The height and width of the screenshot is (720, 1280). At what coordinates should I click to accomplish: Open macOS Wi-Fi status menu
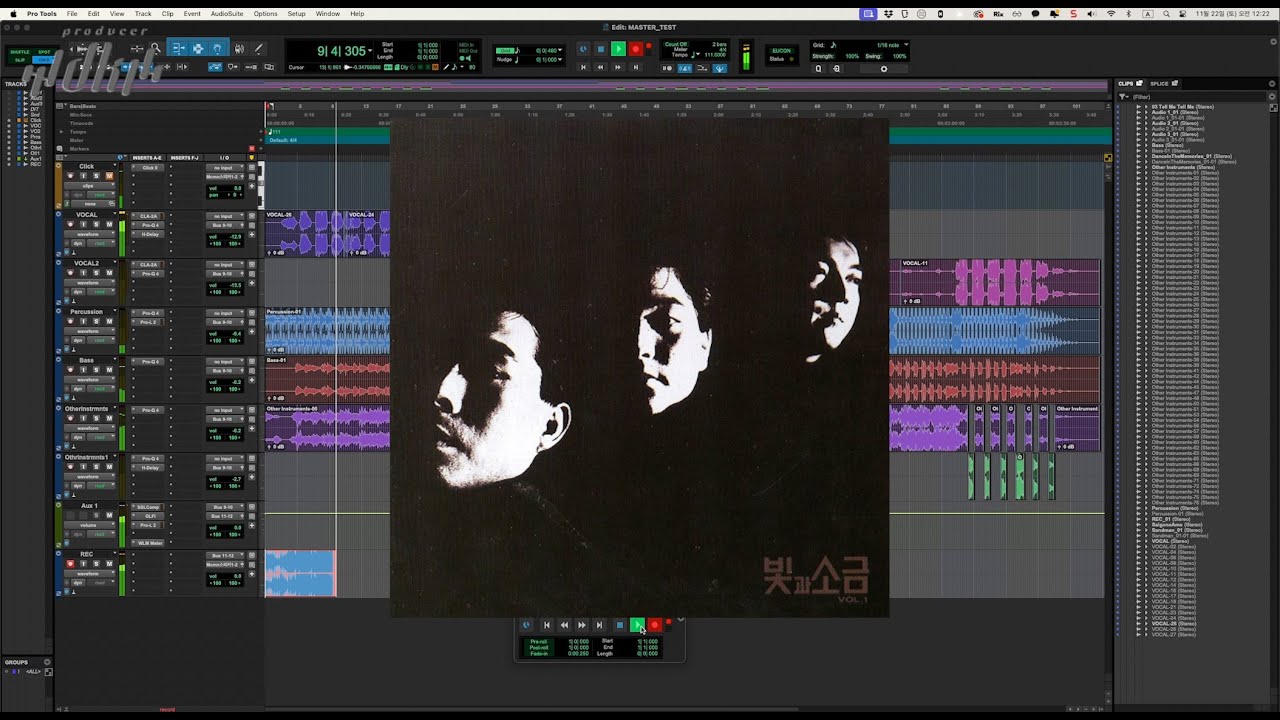1110,14
